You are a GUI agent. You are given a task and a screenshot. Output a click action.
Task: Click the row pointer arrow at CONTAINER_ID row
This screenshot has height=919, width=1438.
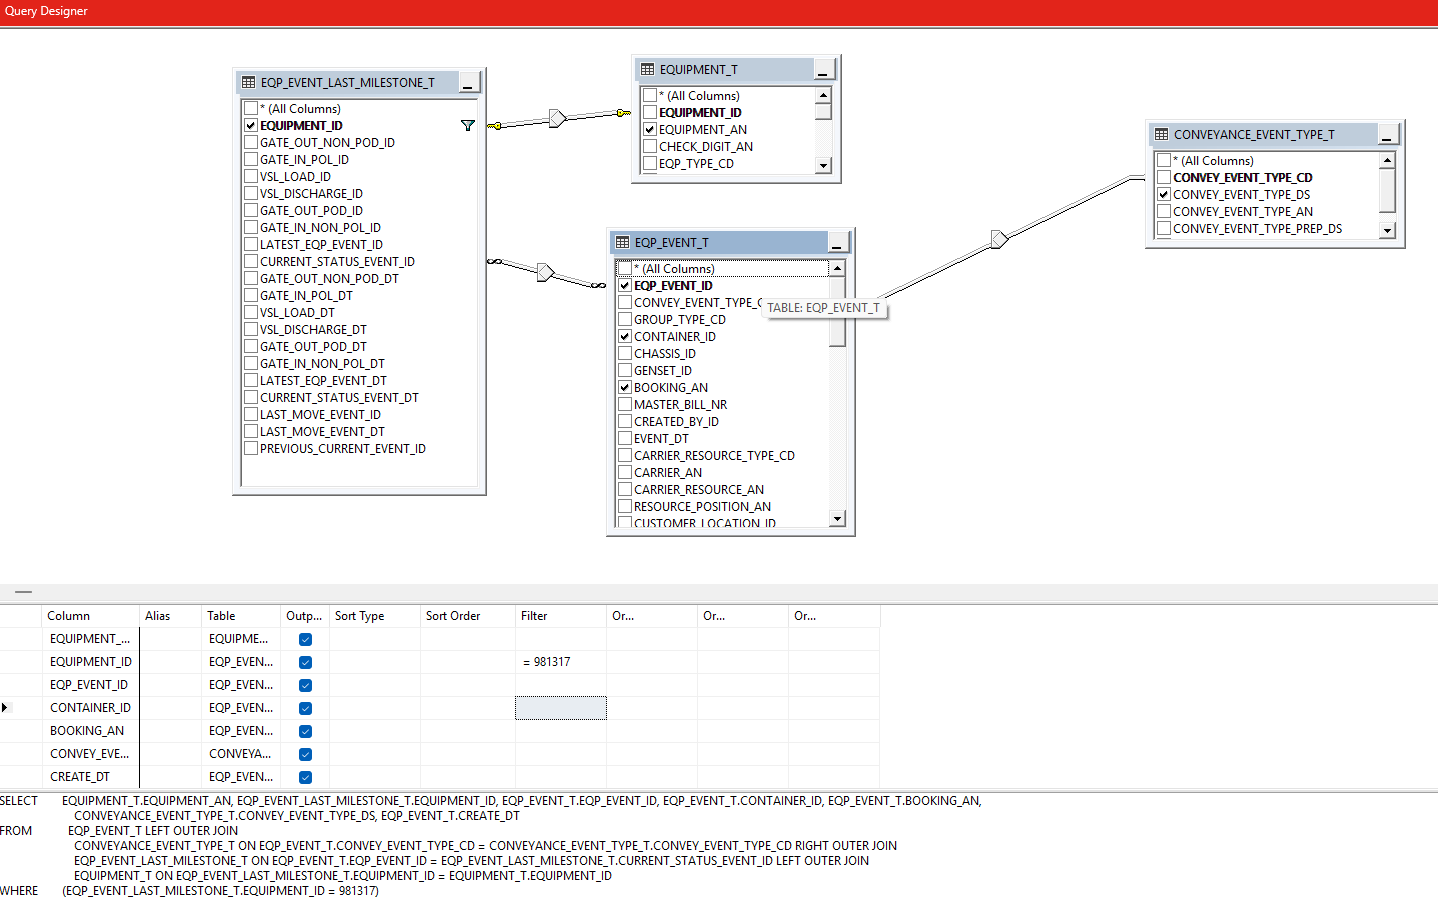[5, 708]
